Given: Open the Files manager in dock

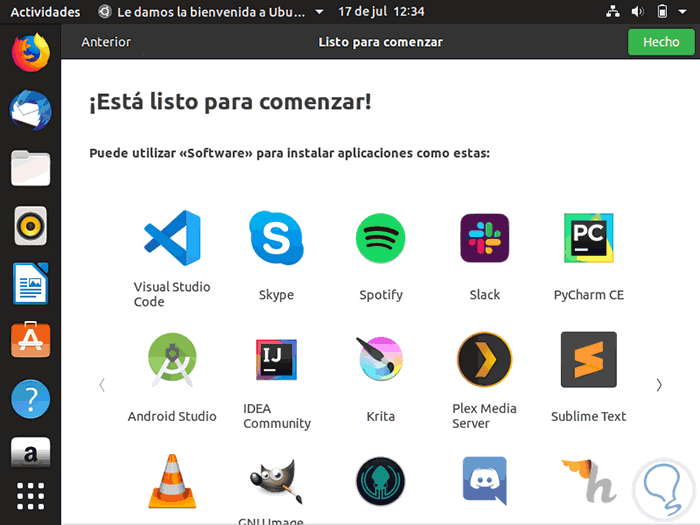Looking at the screenshot, I should pyautogui.click(x=31, y=168).
